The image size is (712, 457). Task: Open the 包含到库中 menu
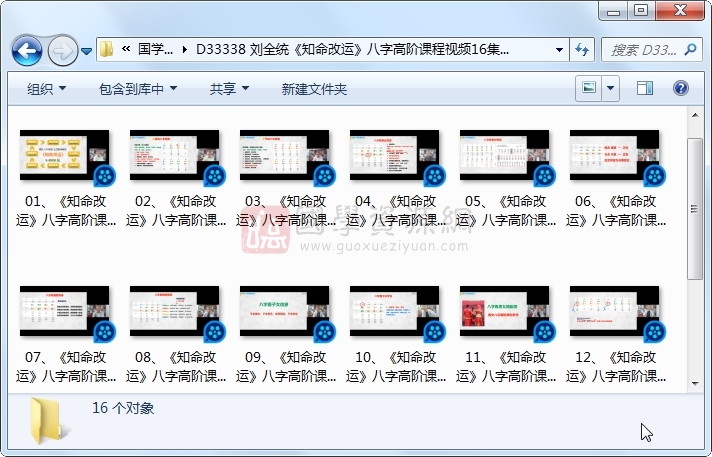point(138,89)
